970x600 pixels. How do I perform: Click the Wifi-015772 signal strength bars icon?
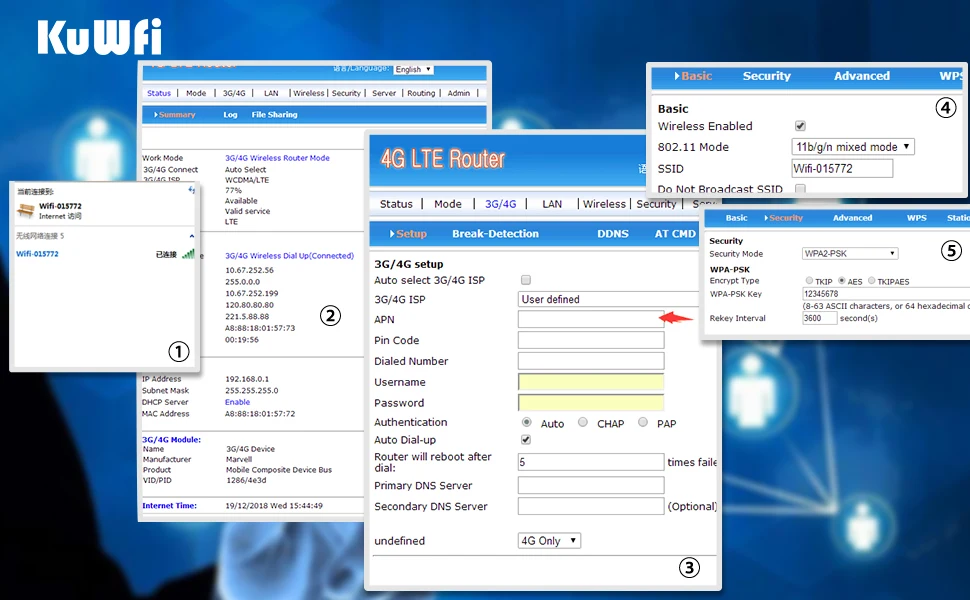tap(190, 253)
